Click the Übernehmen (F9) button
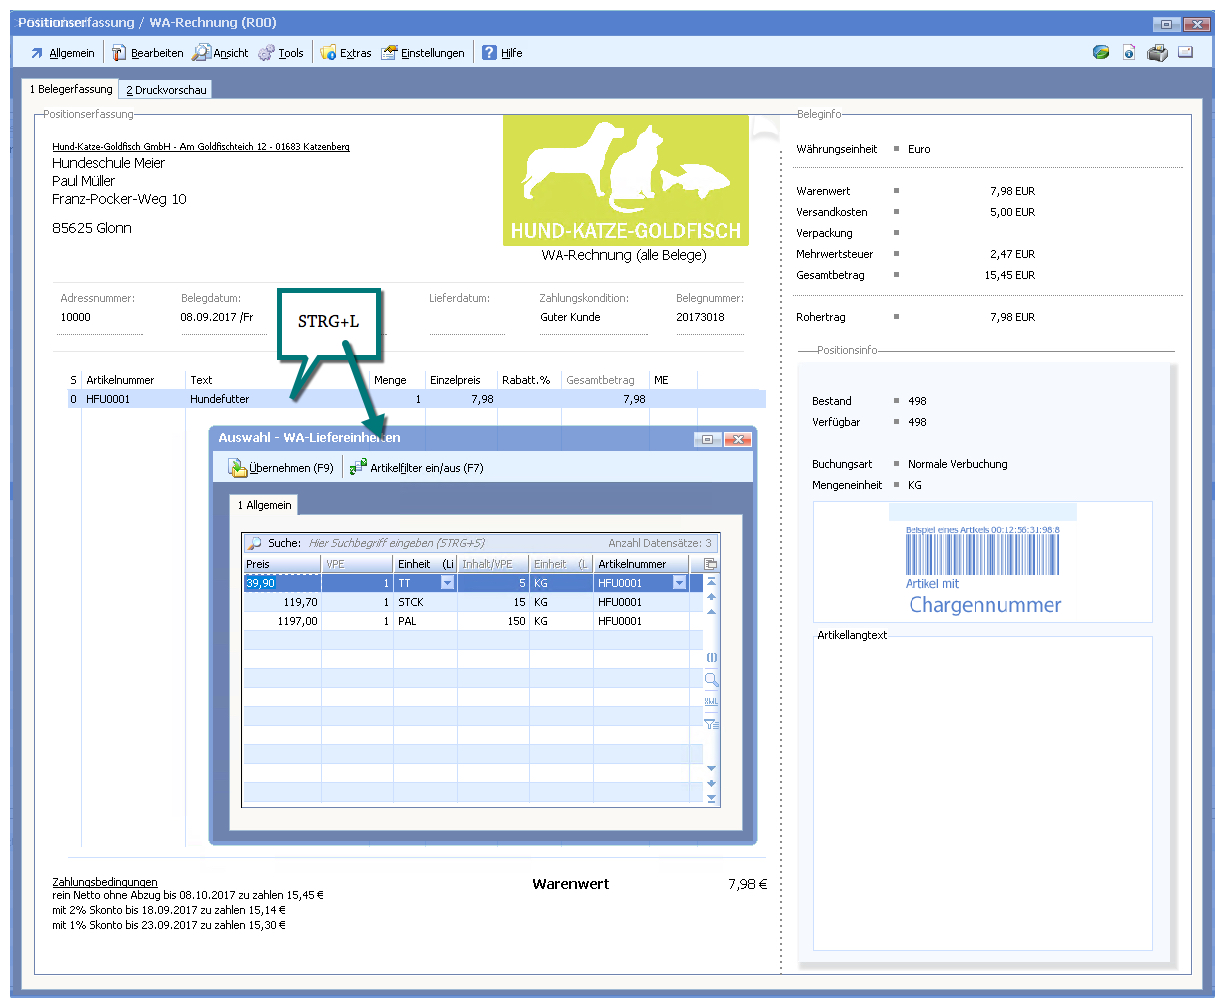 (281, 468)
